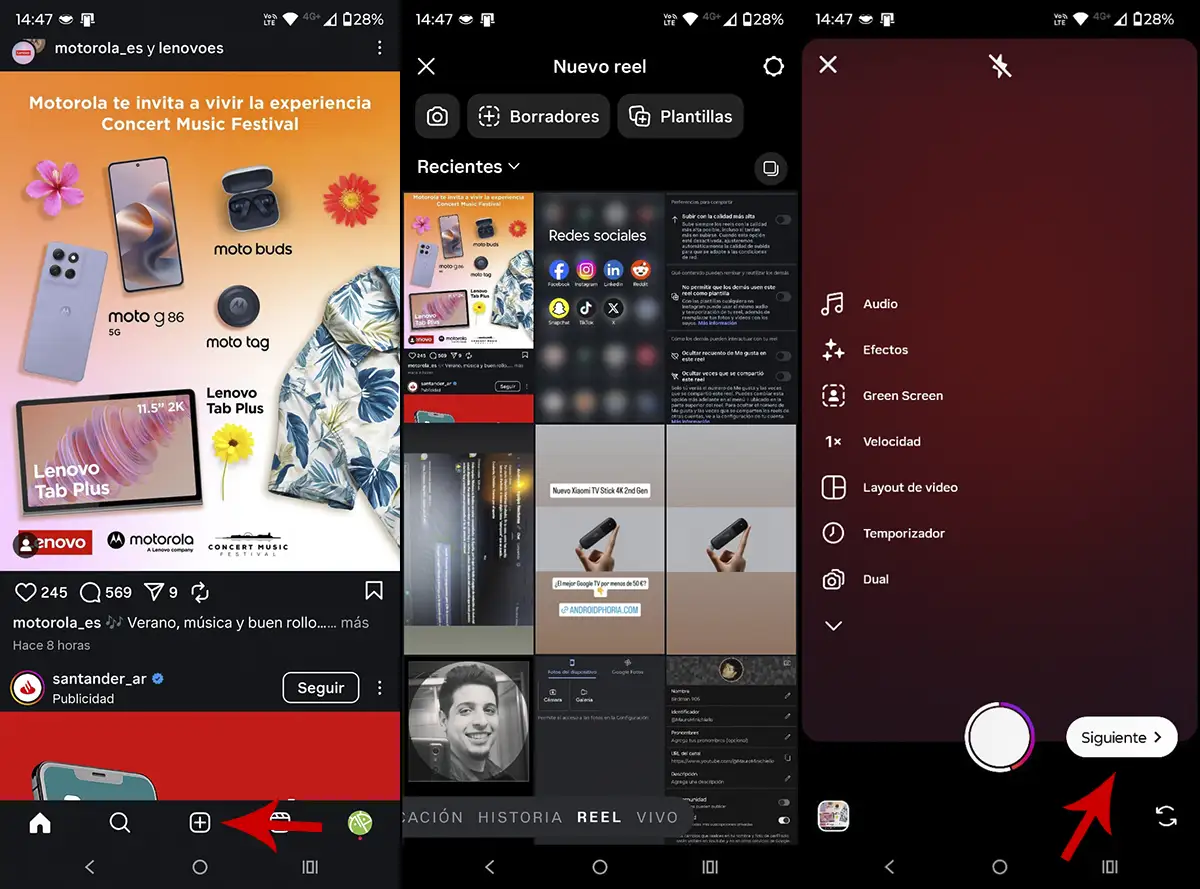The image size is (1200, 889).
Task: Tap the round record button
Action: coord(998,738)
